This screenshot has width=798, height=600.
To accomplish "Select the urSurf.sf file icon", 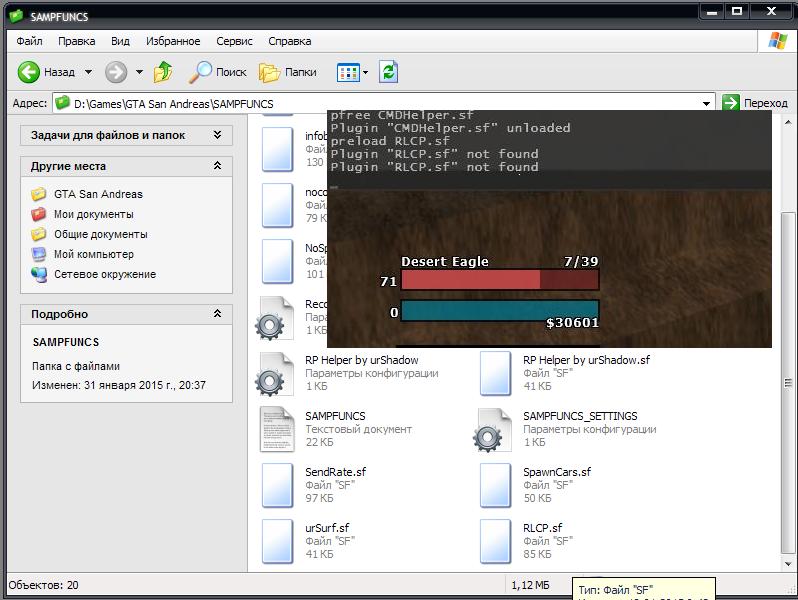I will coord(277,541).
